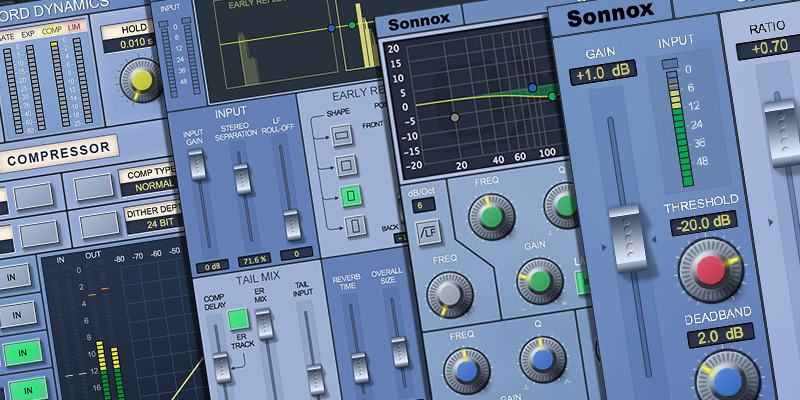The image size is (800, 400).
Task: Click the LF filter shape button
Action: pyautogui.click(x=428, y=232)
